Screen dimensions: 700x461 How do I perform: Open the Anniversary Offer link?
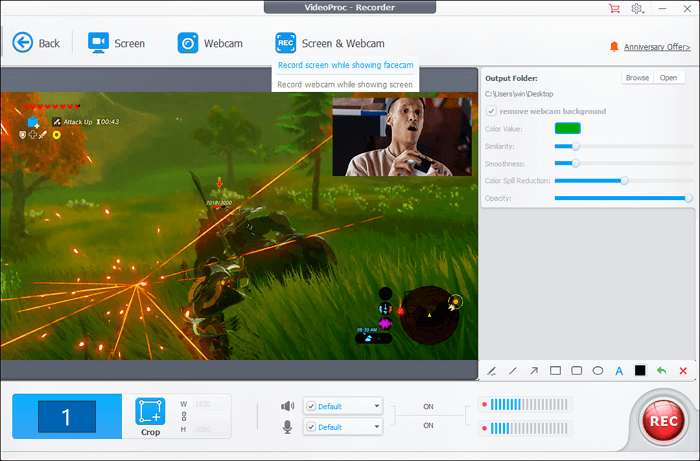click(657, 47)
